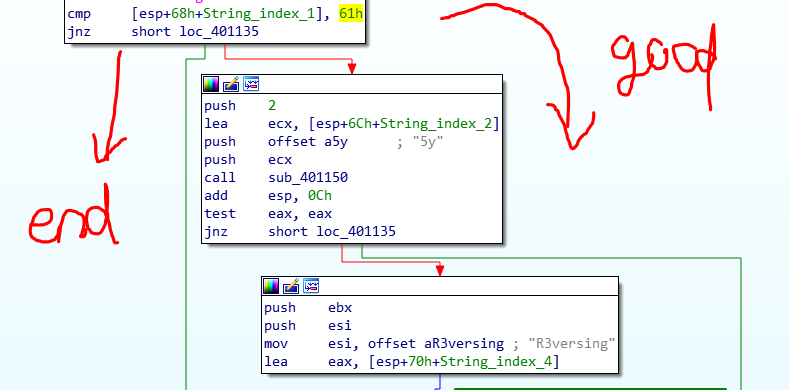Click edit pencil icon on 'push 2' node
Screen dimensions: 789x390
click(231, 84)
